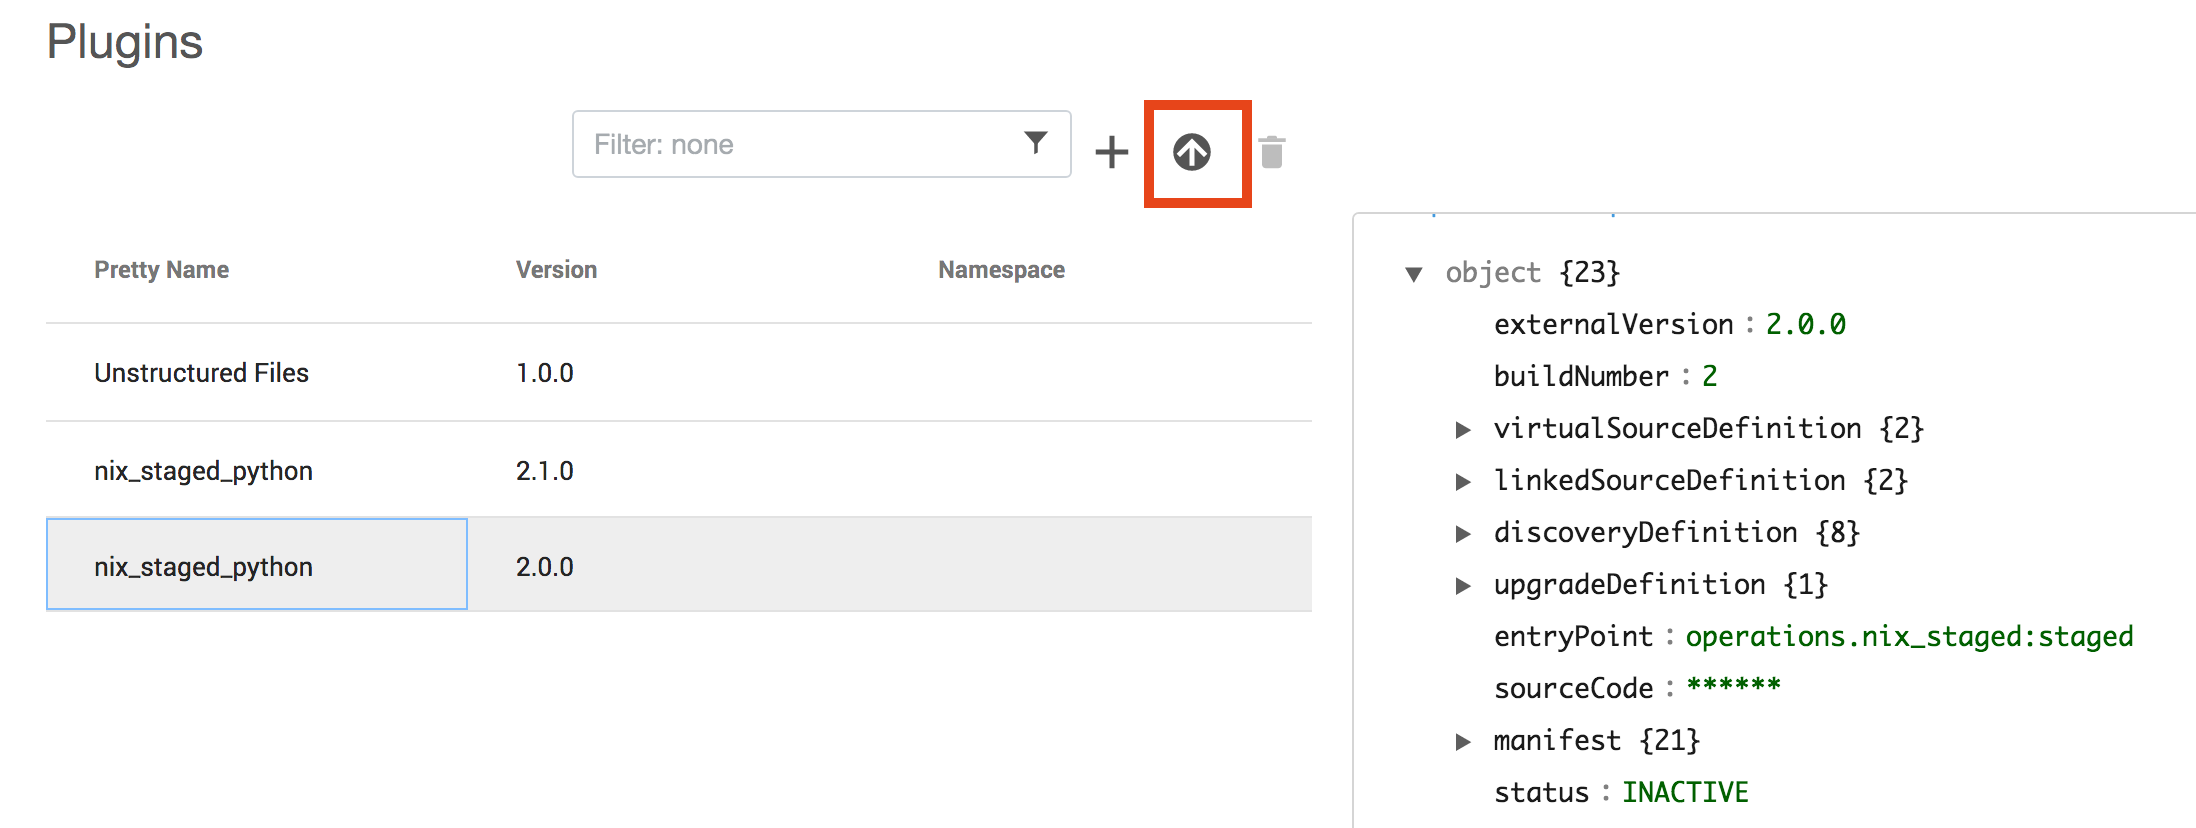2196x828 pixels.
Task: Expand the virtualSourceDefinition node
Action: (1463, 430)
